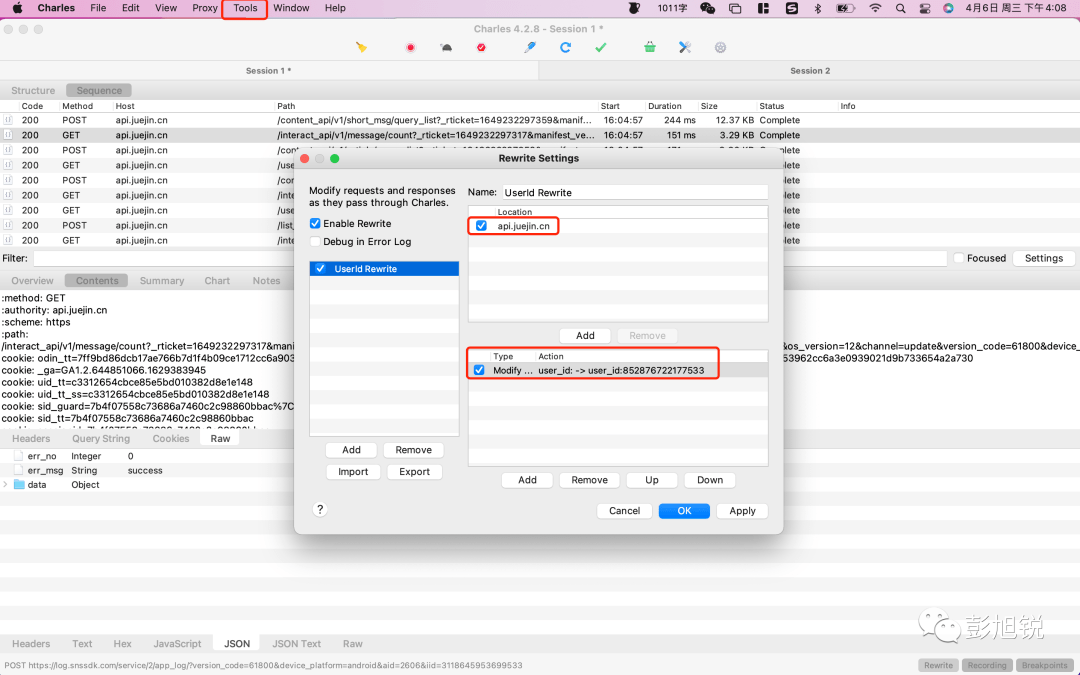1080x675 pixels.
Task: Click the Rewrite status bar button
Action: coord(939,665)
